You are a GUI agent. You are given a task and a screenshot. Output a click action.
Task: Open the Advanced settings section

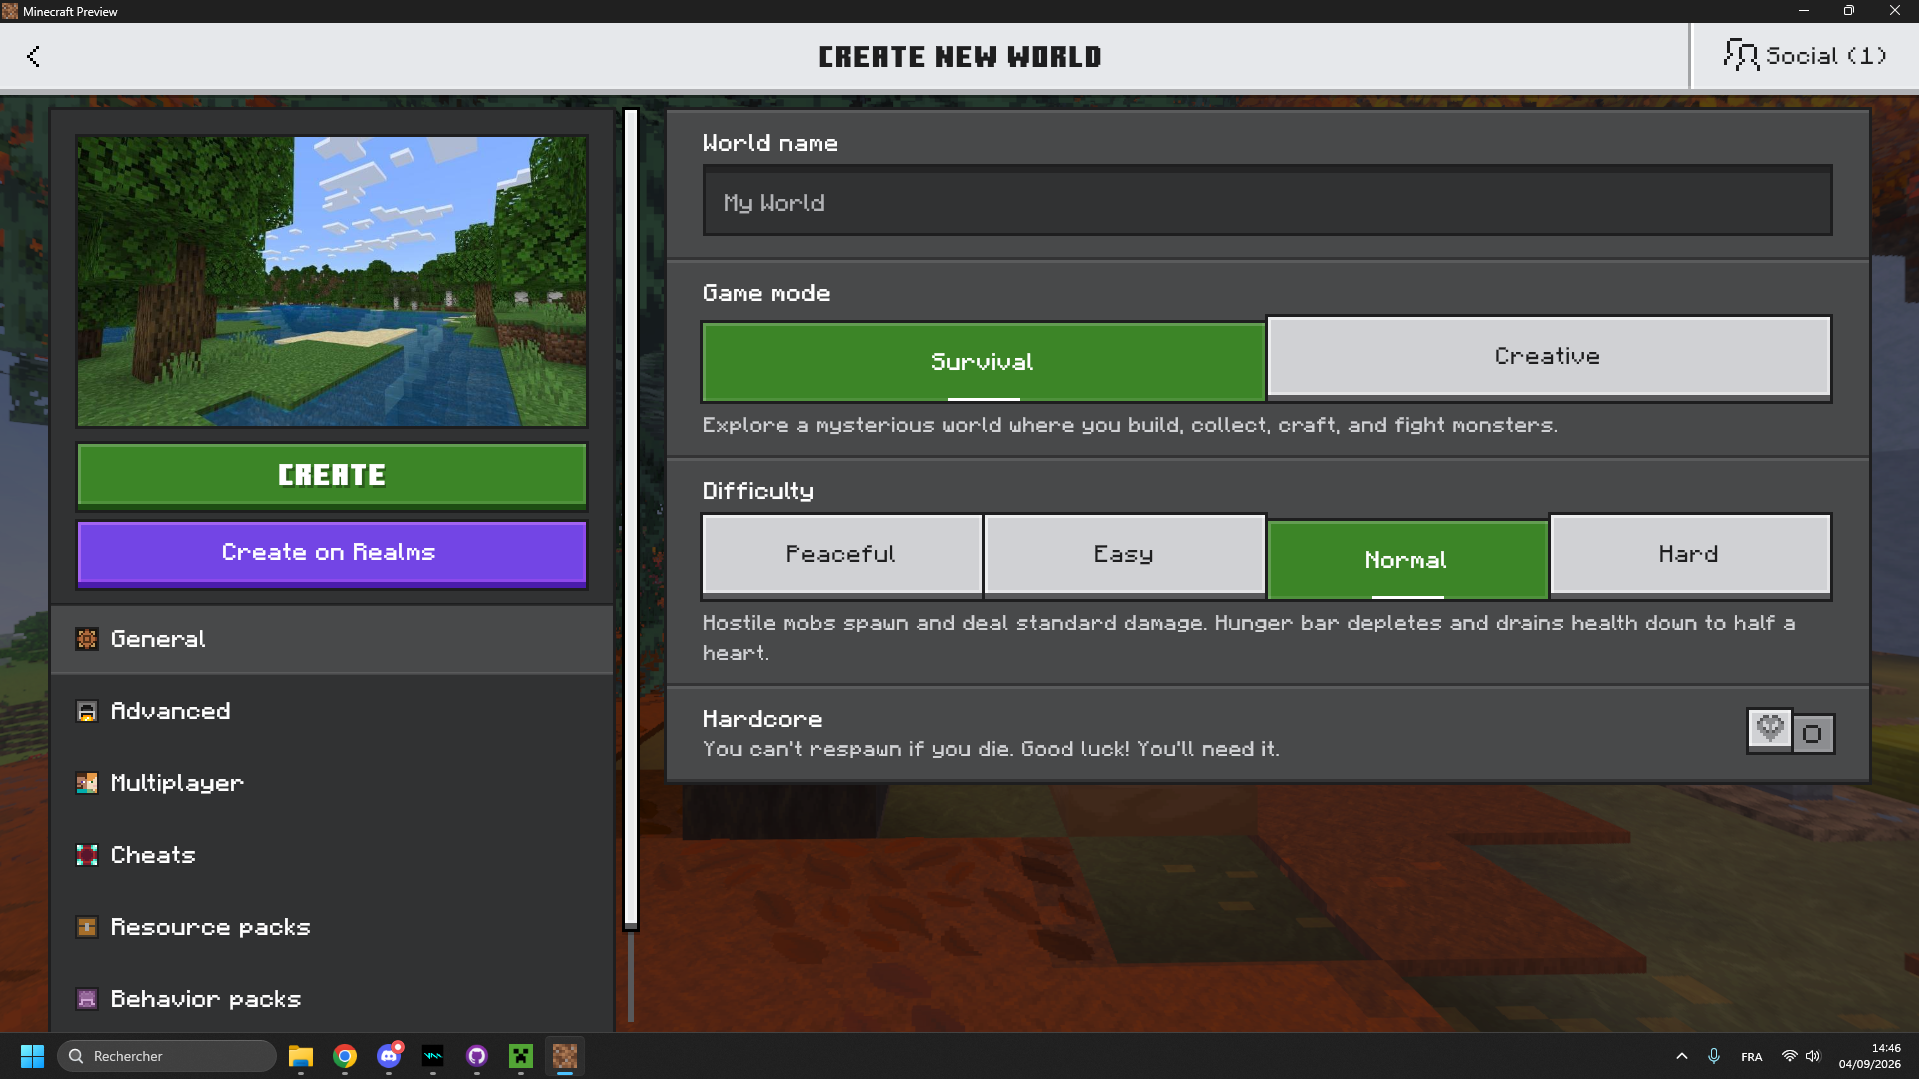pyautogui.click(x=332, y=711)
